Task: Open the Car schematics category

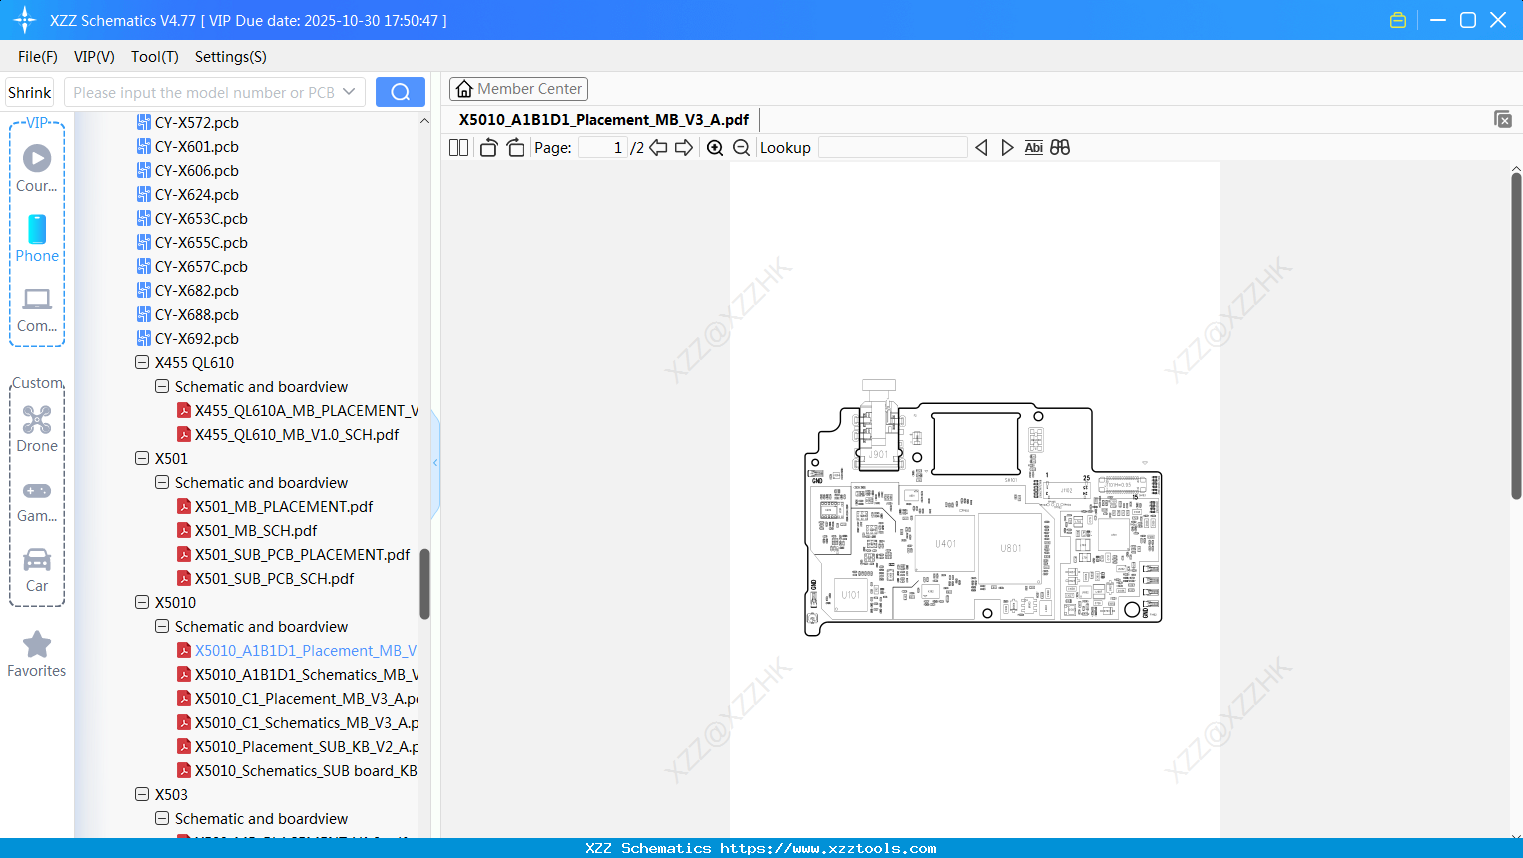Action: coord(37,570)
